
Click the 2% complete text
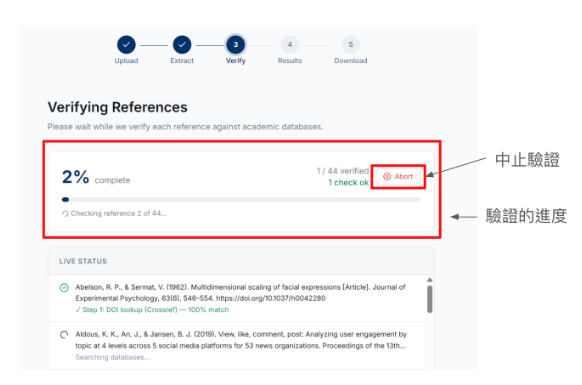(x=96, y=177)
